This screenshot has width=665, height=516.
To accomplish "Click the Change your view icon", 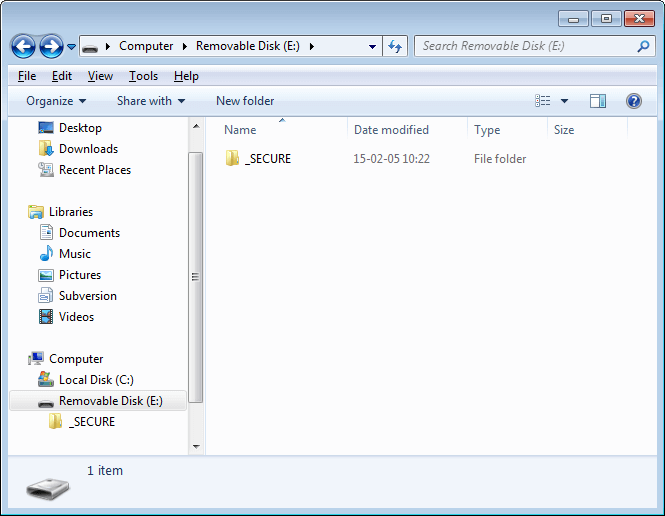I will coord(543,101).
